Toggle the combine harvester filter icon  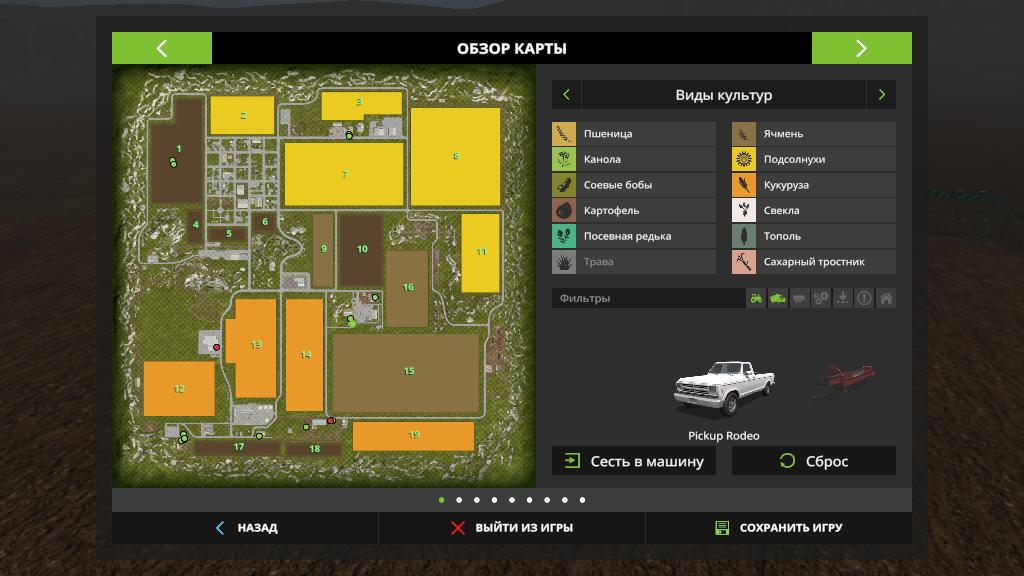coord(777,298)
